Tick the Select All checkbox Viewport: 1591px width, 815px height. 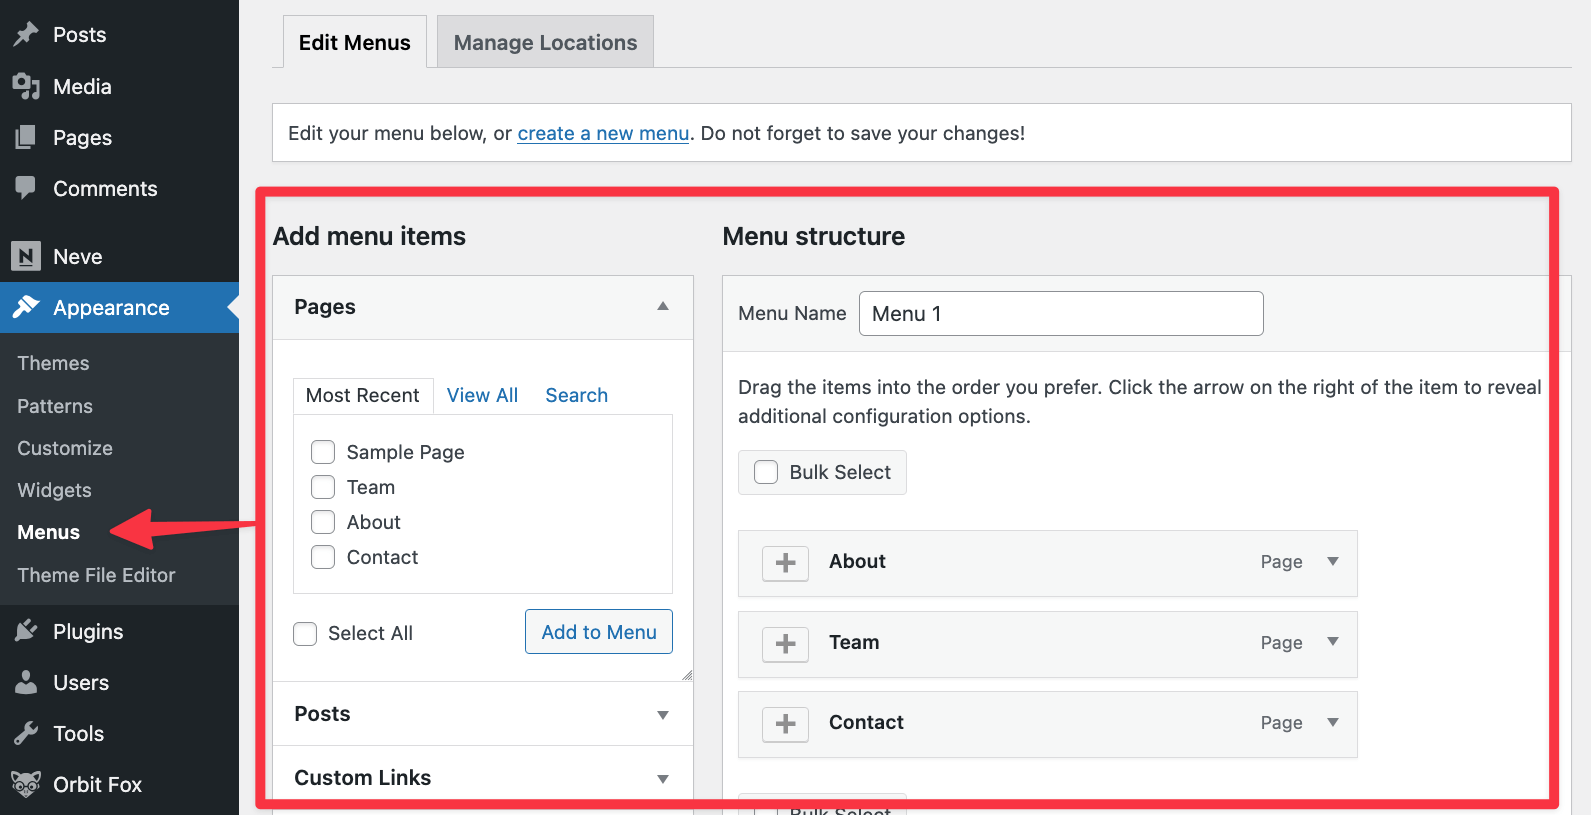(305, 634)
